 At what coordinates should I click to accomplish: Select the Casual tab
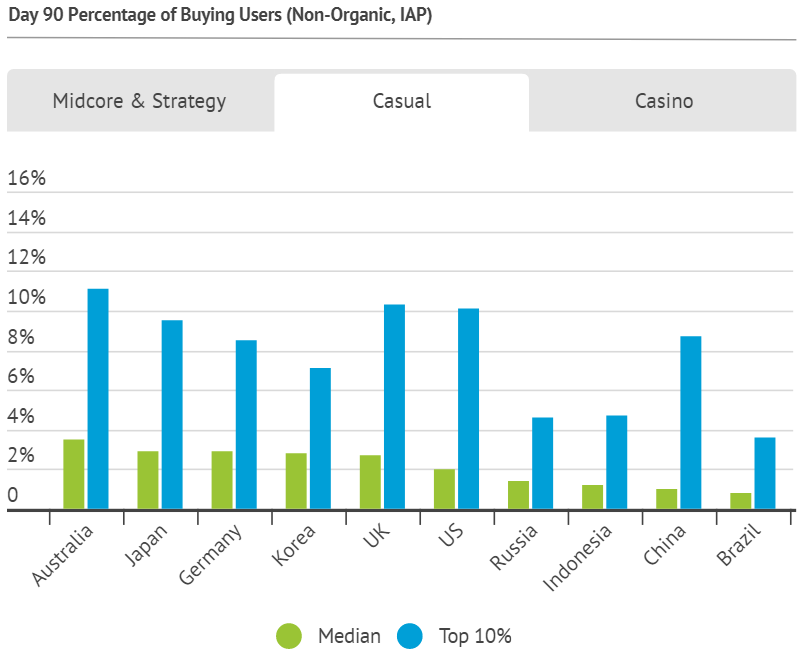pyautogui.click(x=402, y=102)
